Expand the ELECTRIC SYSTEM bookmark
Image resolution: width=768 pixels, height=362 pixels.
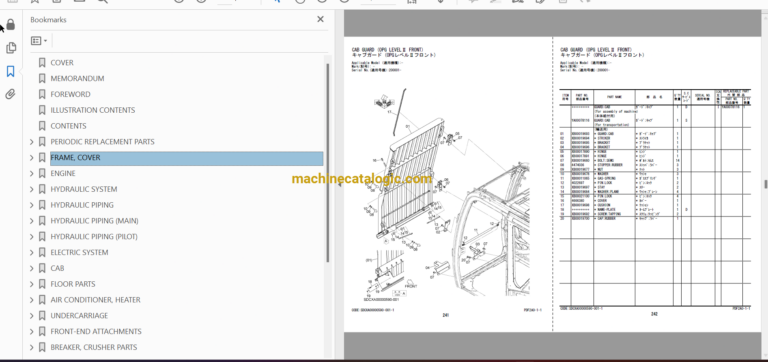(32, 253)
